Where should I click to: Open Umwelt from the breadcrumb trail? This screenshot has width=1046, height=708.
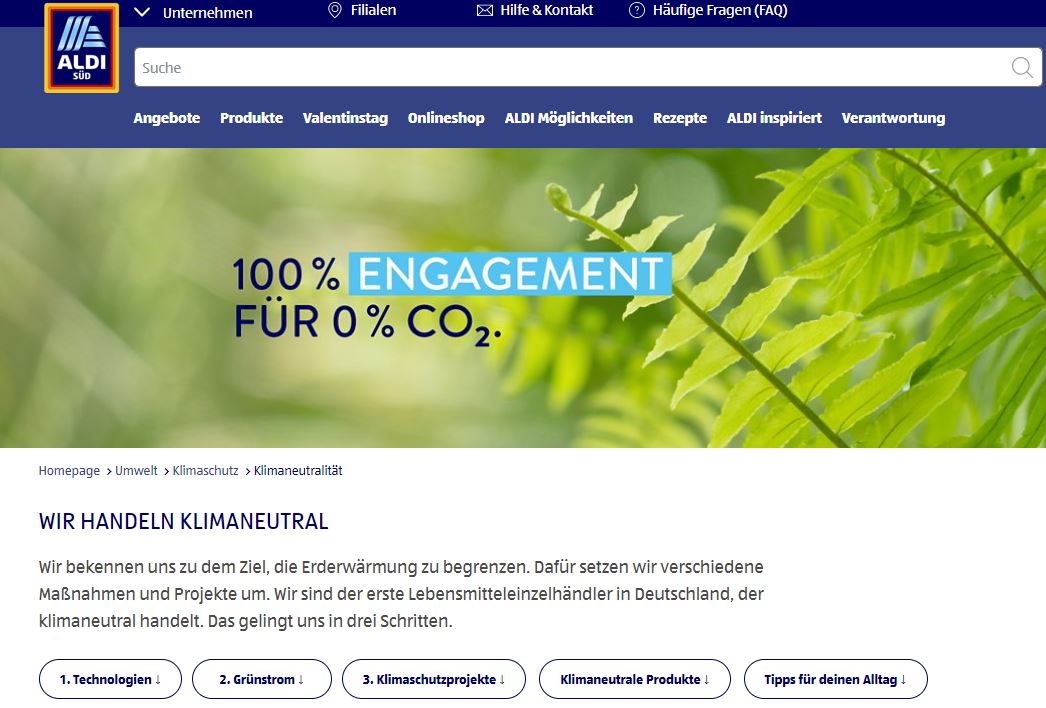pyautogui.click(x=136, y=470)
